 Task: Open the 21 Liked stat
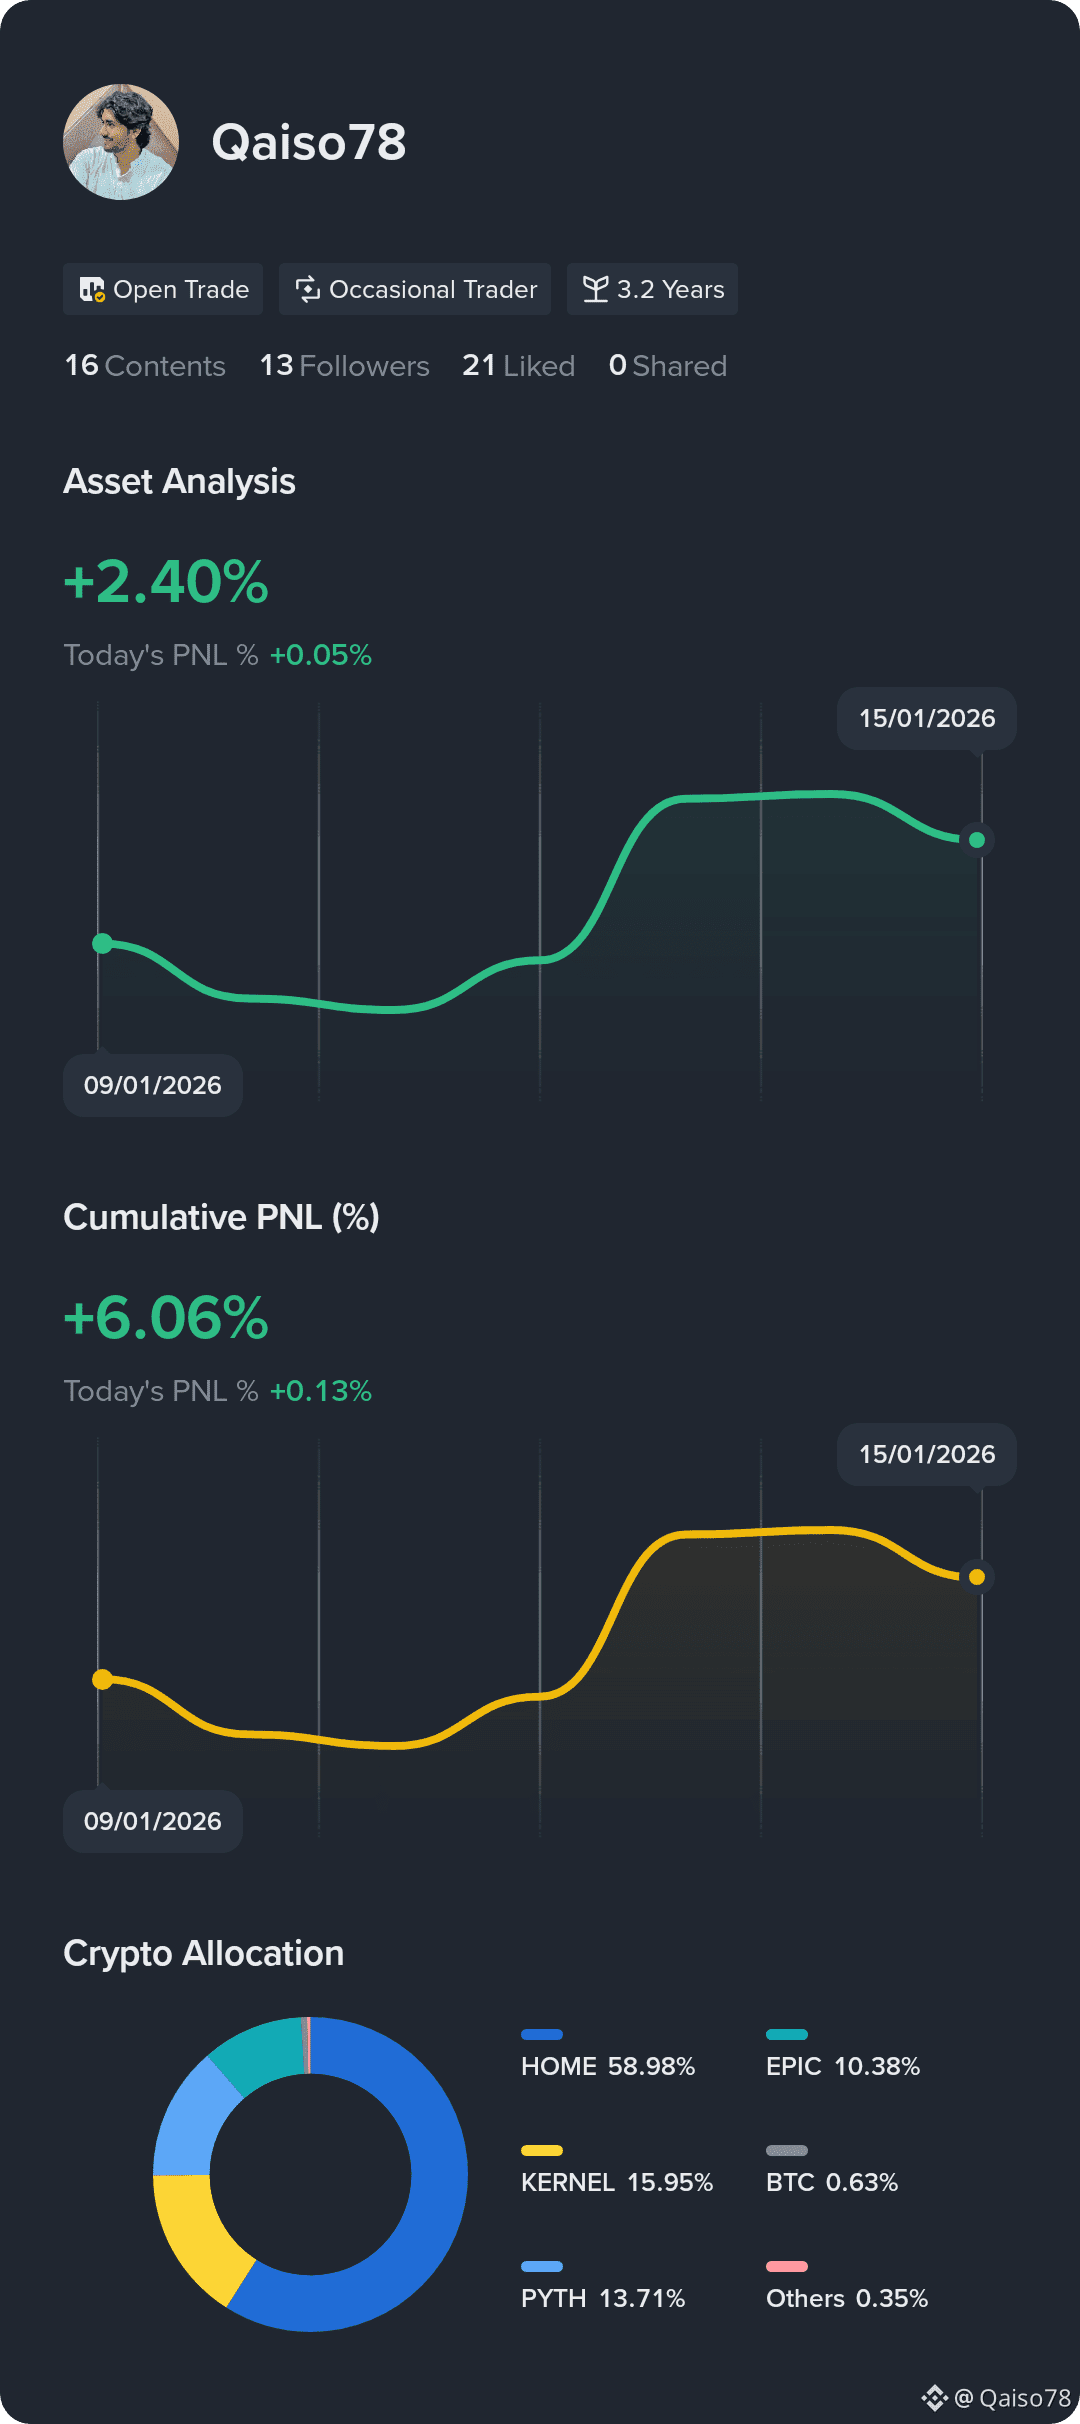click(518, 366)
